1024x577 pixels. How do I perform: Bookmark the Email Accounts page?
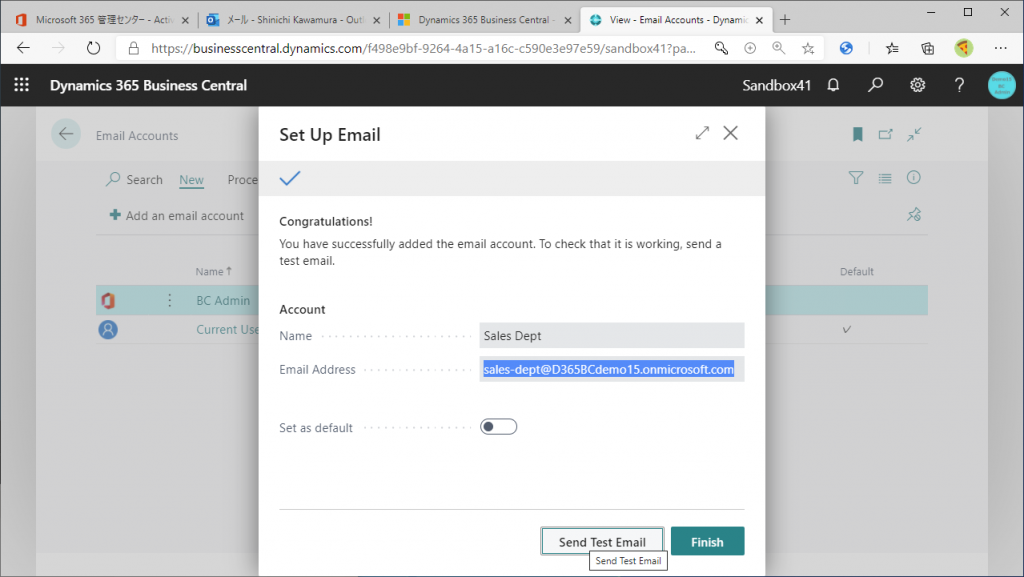coord(857,134)
